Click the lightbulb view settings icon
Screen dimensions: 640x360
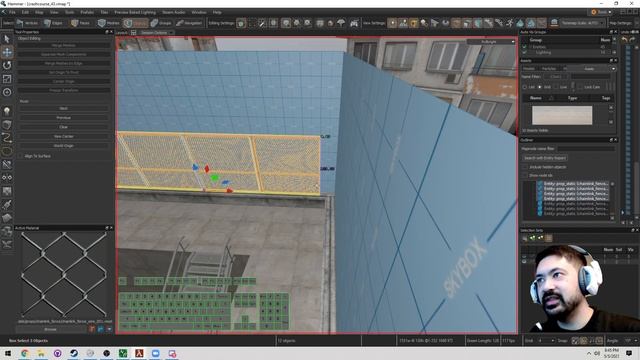424,23
